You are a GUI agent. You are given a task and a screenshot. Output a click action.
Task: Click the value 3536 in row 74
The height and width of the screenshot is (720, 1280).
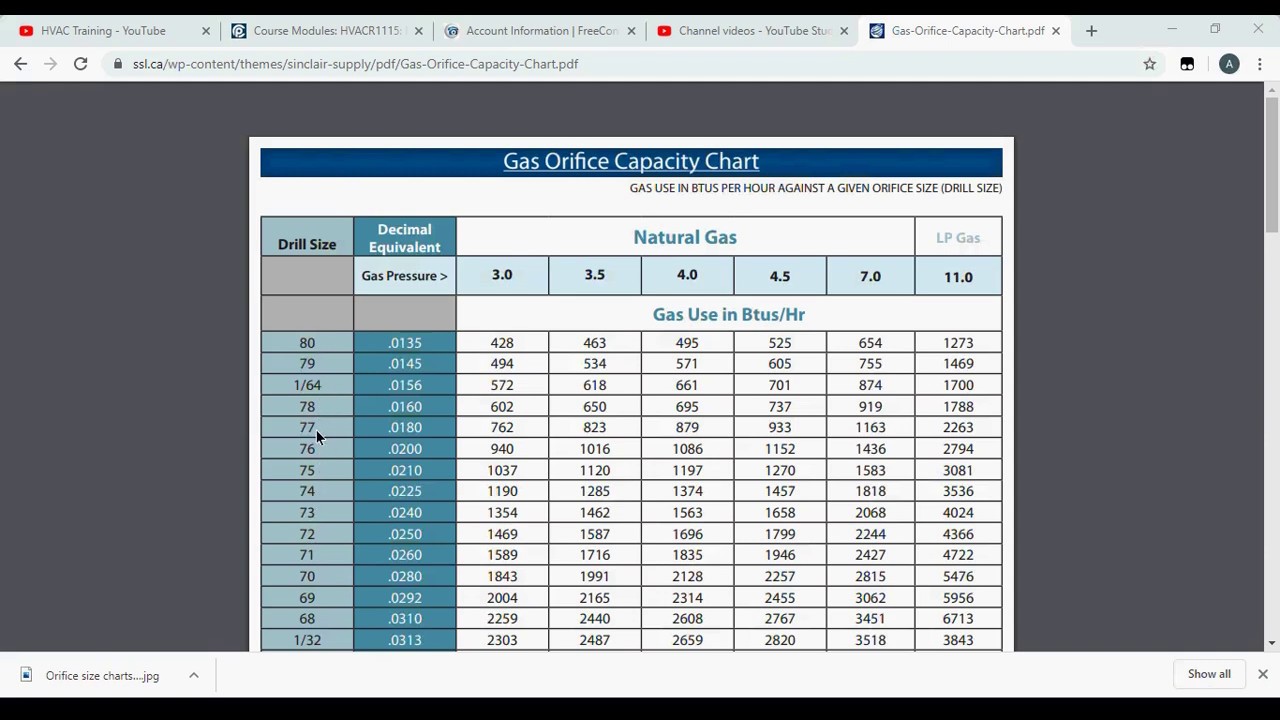click(958, 491)
